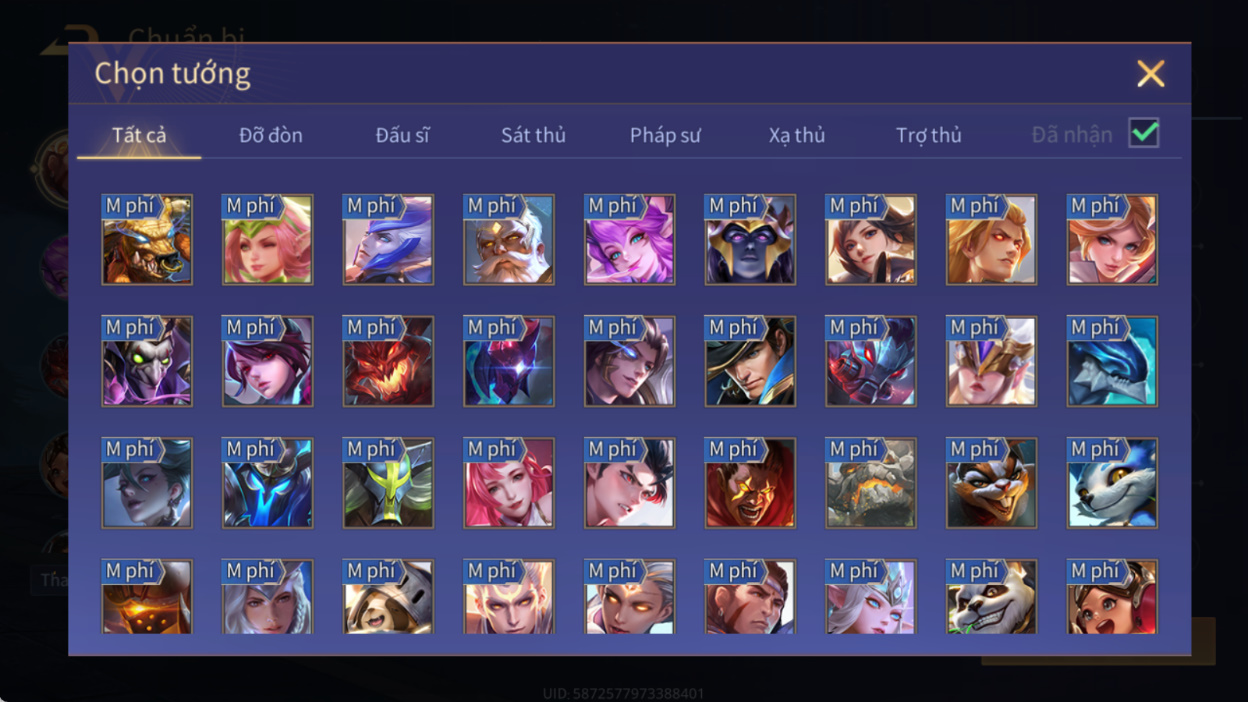1248x702 pixels.
Task: Switch to the Đỡ đòn tab
Action: [271, 135]
